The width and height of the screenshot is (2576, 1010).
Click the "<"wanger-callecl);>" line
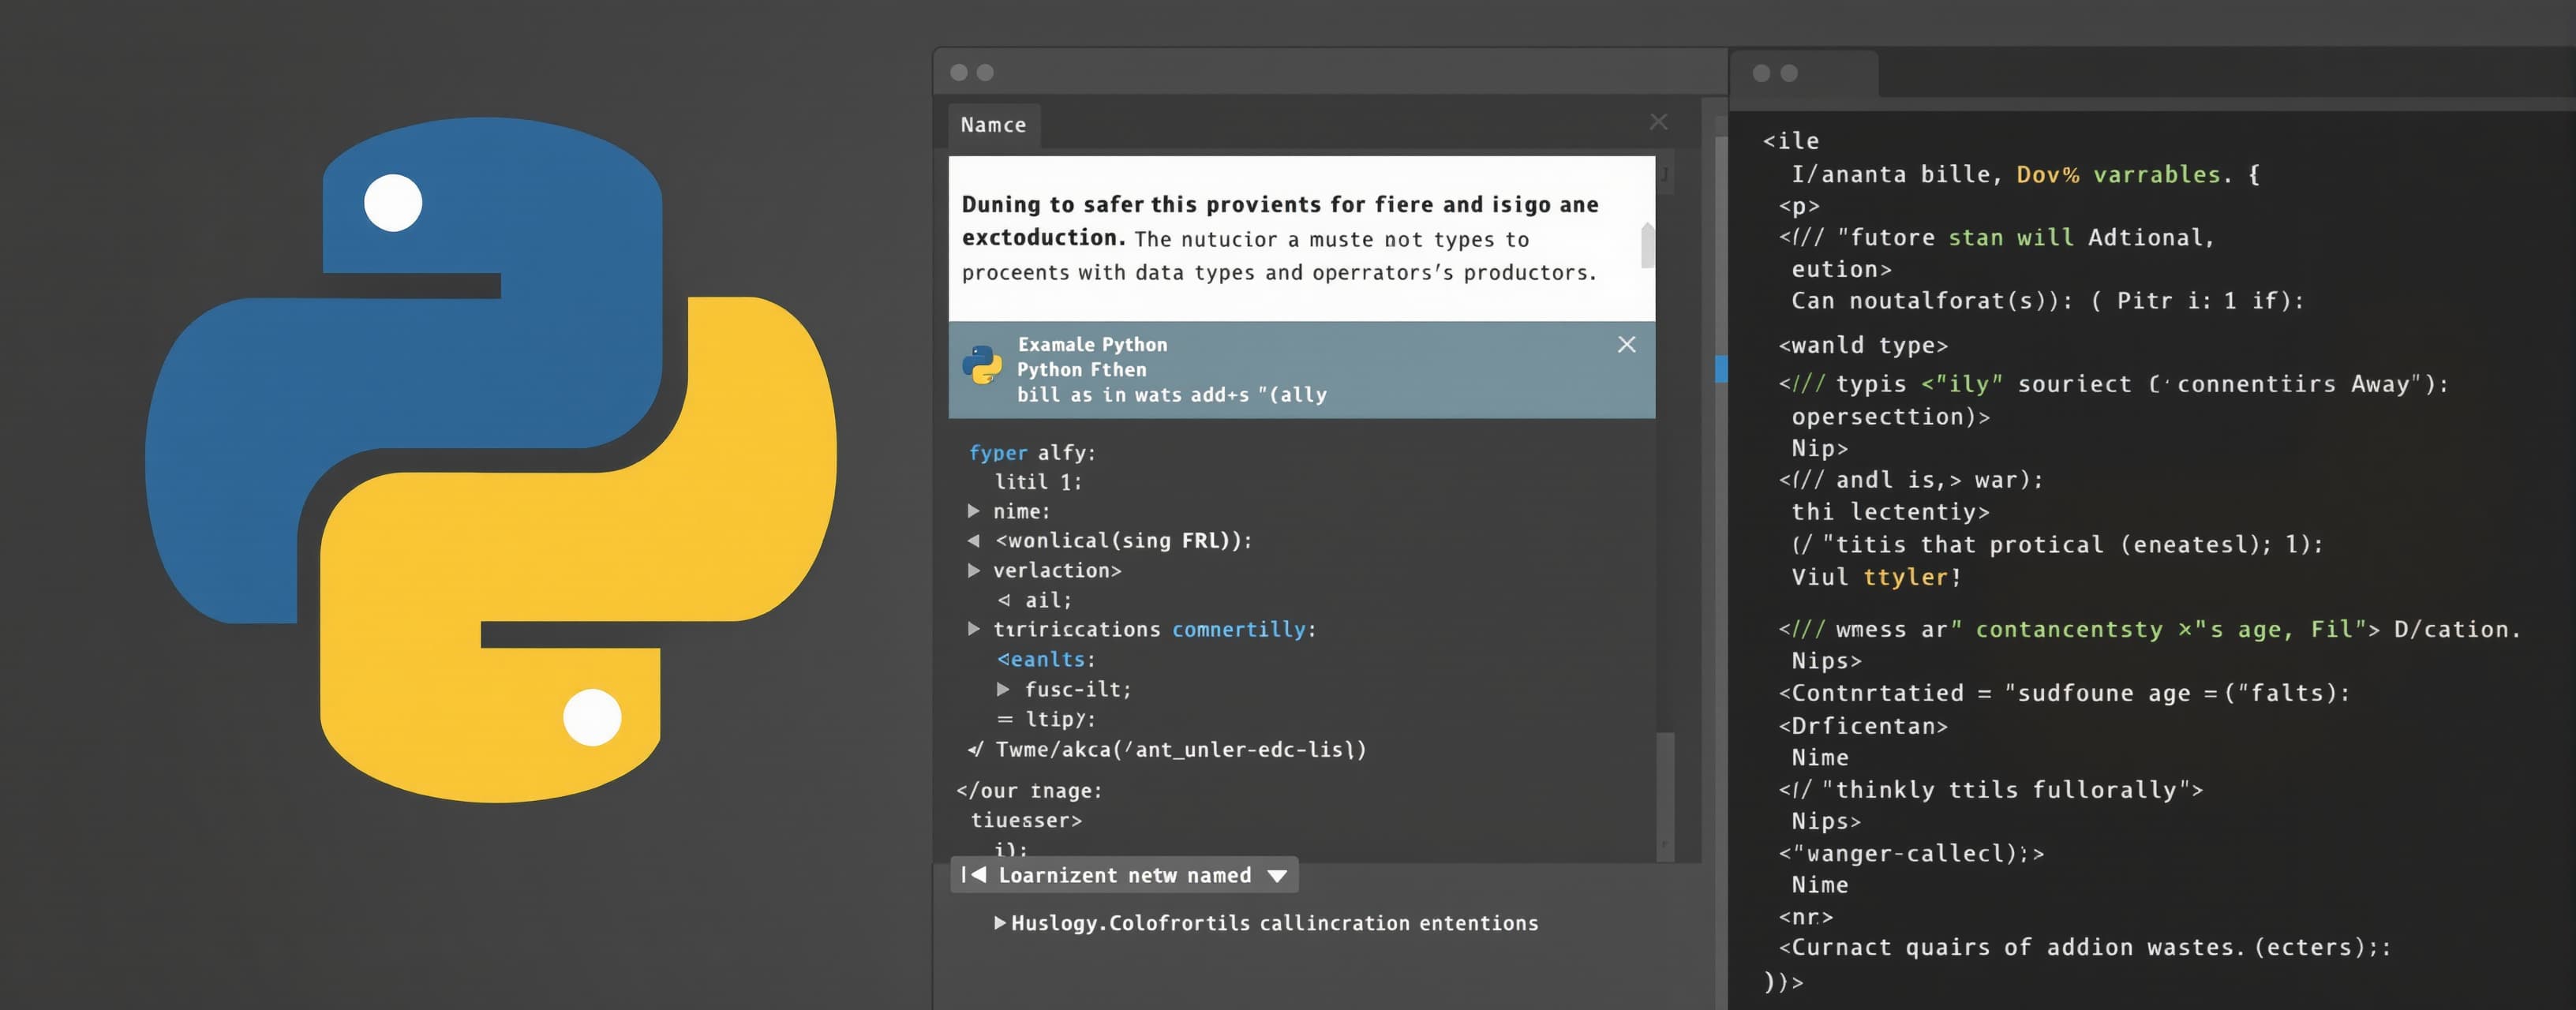pyautogui.click(x=1911, y=853)
